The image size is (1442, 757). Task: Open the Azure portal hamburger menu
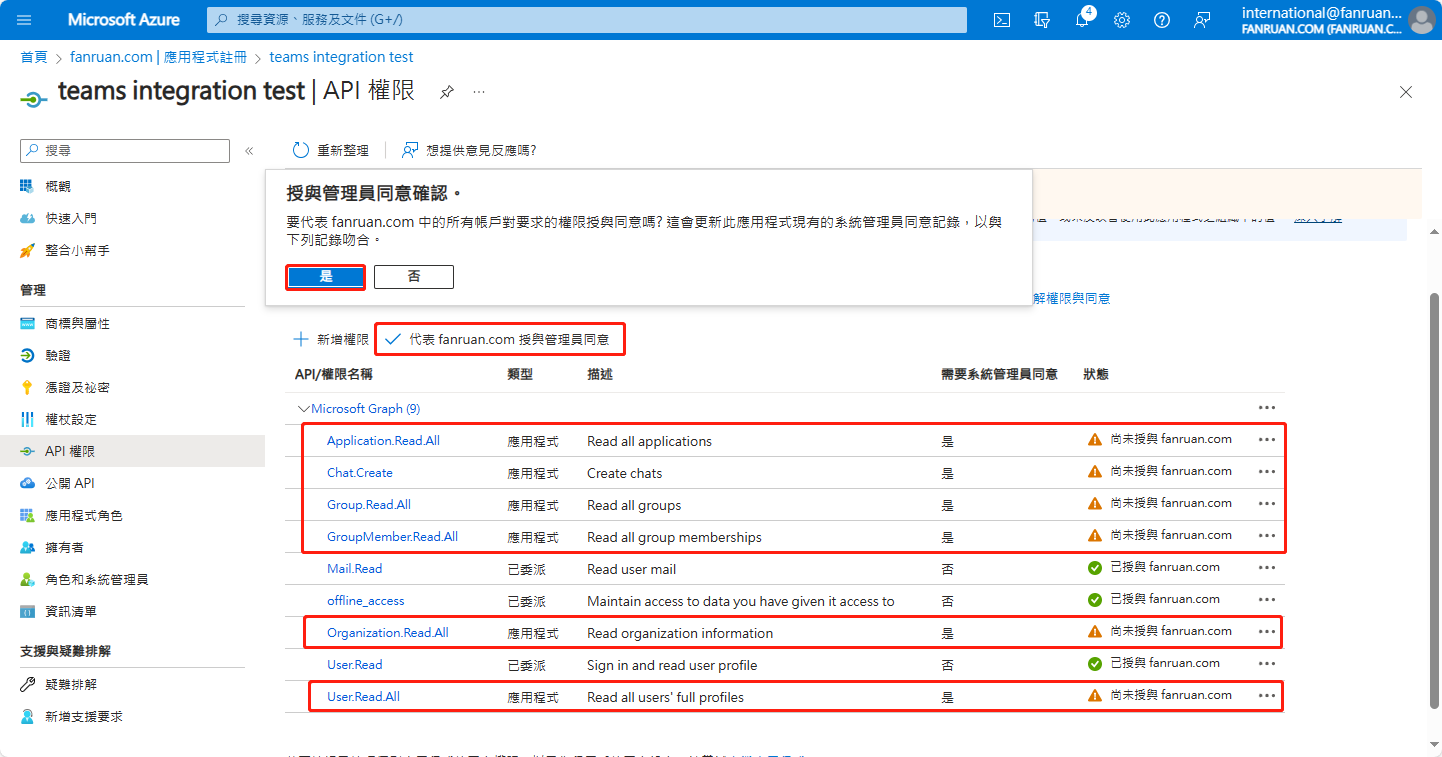pos(25,20)
